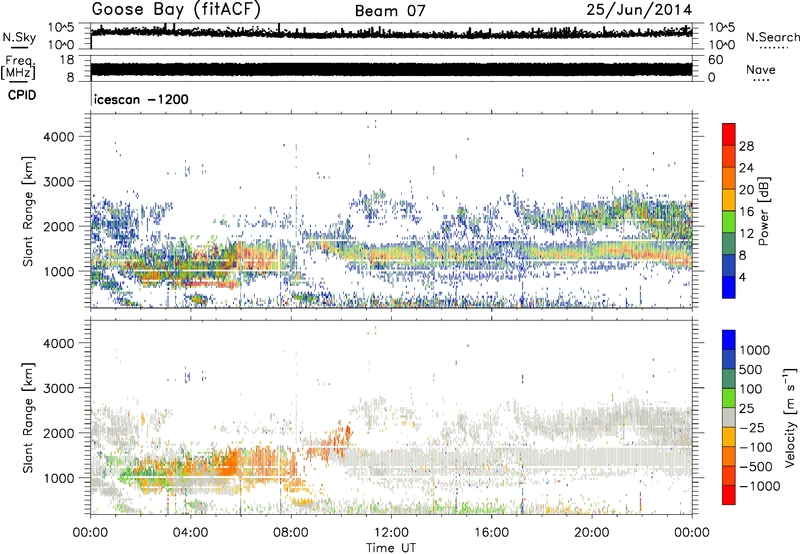Pick the red top segment of Power color bar
Image resolution: width=800 pixels, height=554 pixels.
[729, 135]
